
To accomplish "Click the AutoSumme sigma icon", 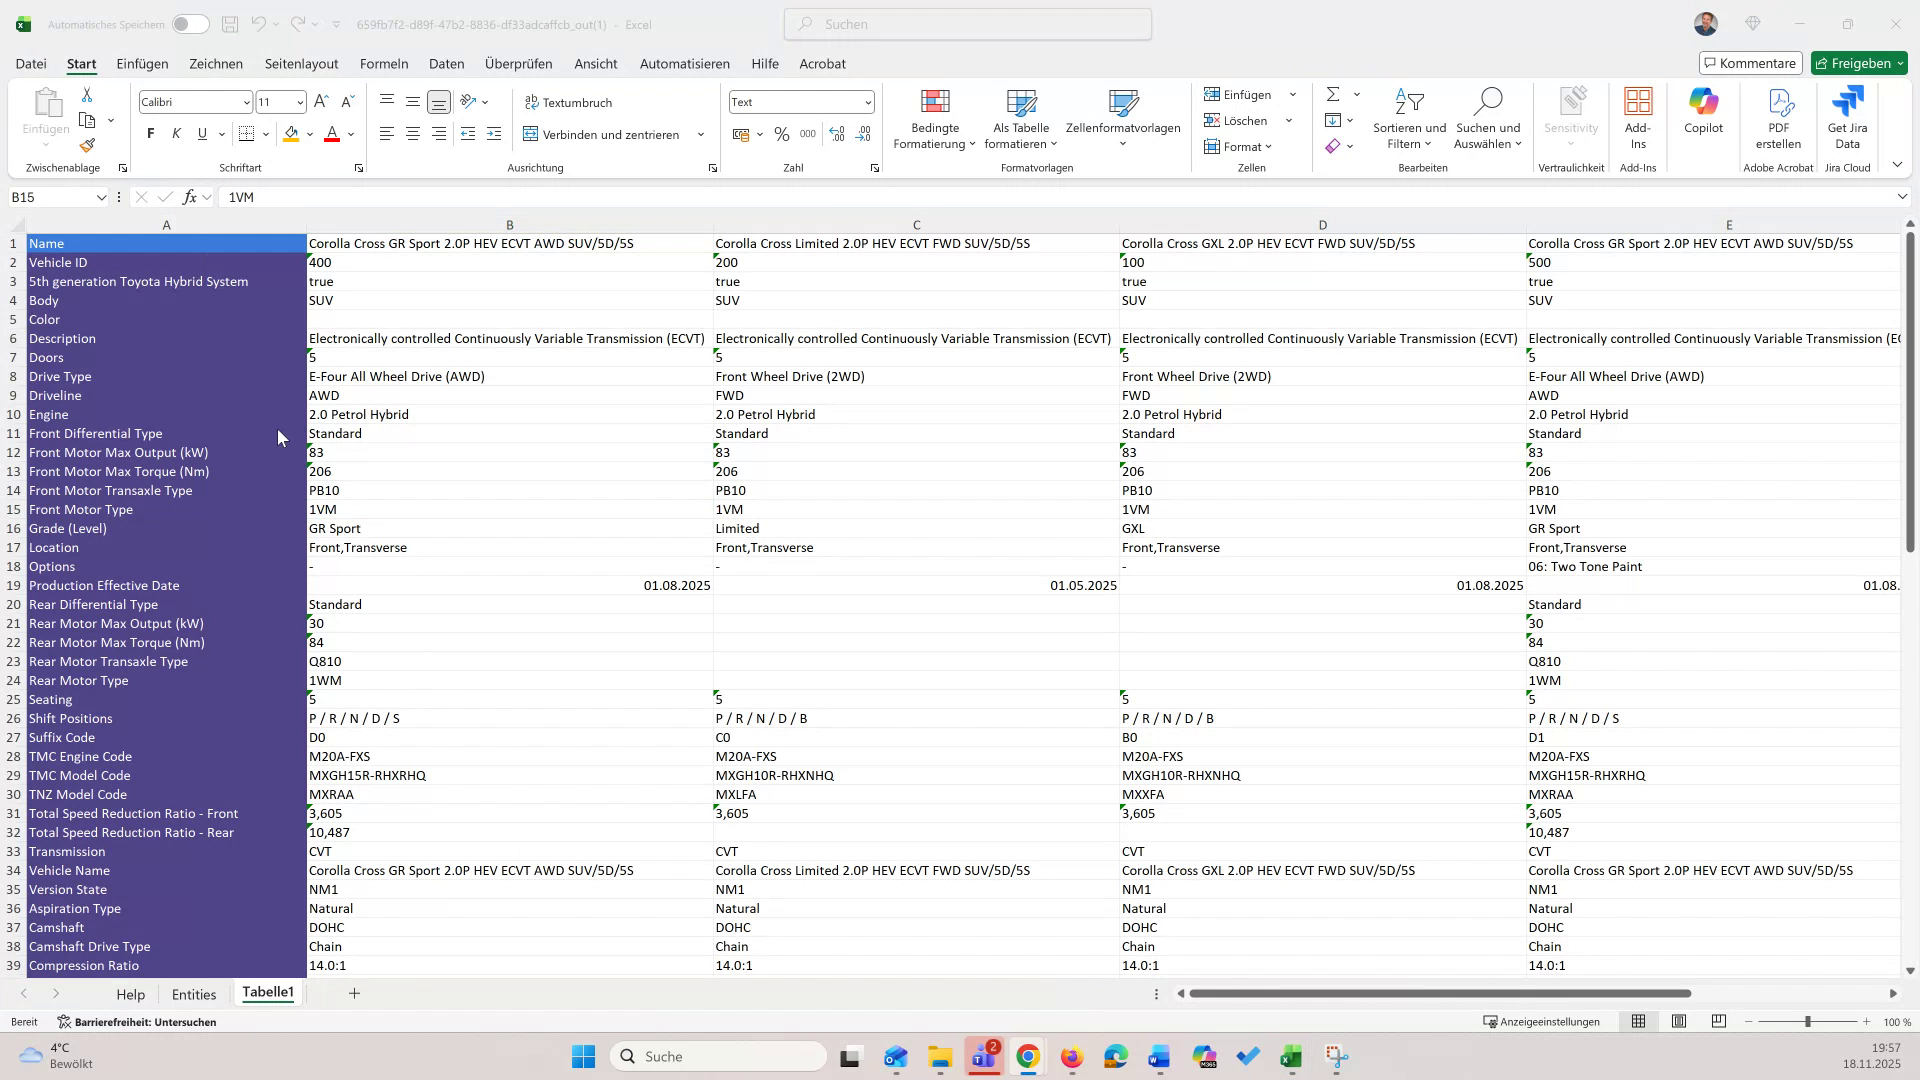I will [1334, 94].
